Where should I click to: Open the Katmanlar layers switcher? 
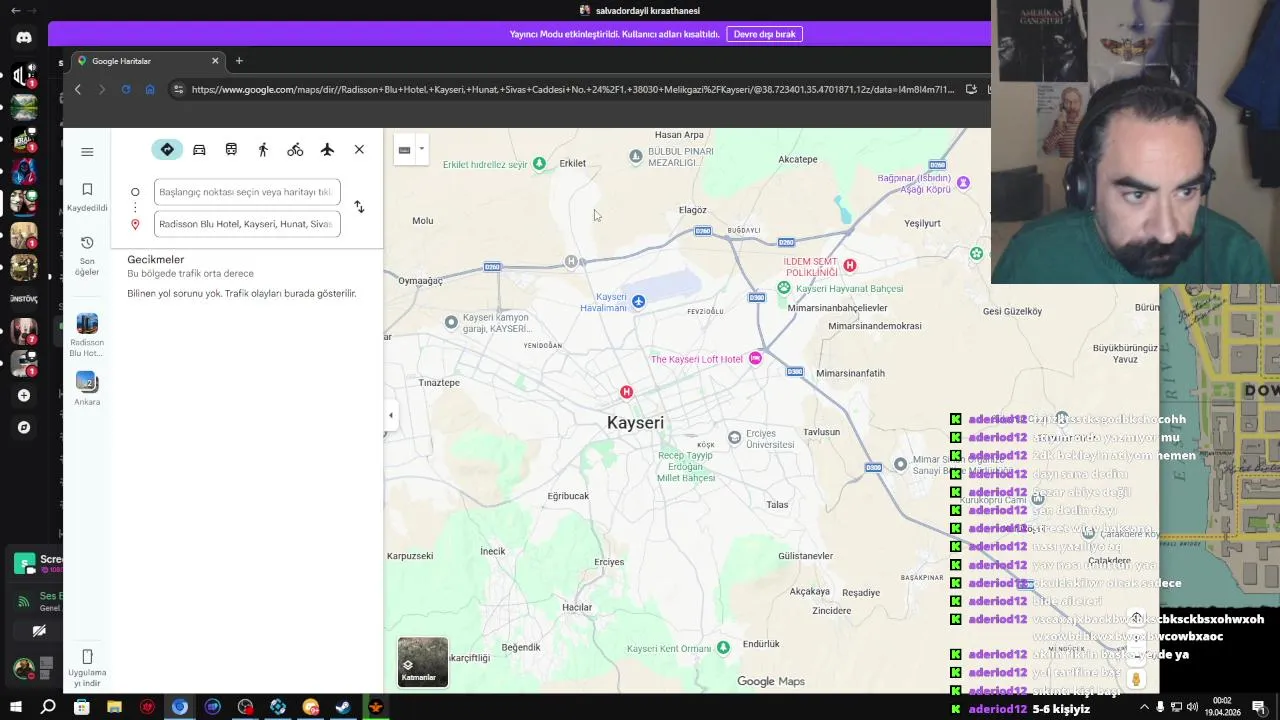pyautogui.click(x=423, y=663)
